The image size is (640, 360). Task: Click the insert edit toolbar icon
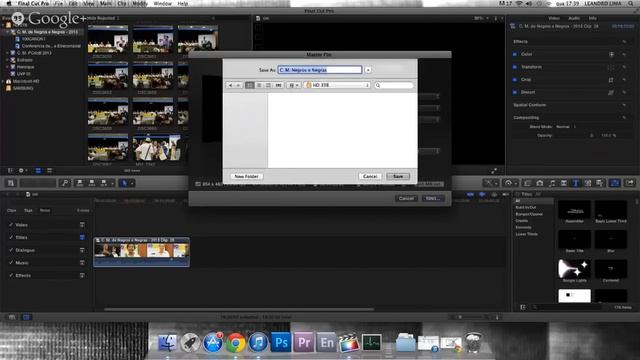92,183
